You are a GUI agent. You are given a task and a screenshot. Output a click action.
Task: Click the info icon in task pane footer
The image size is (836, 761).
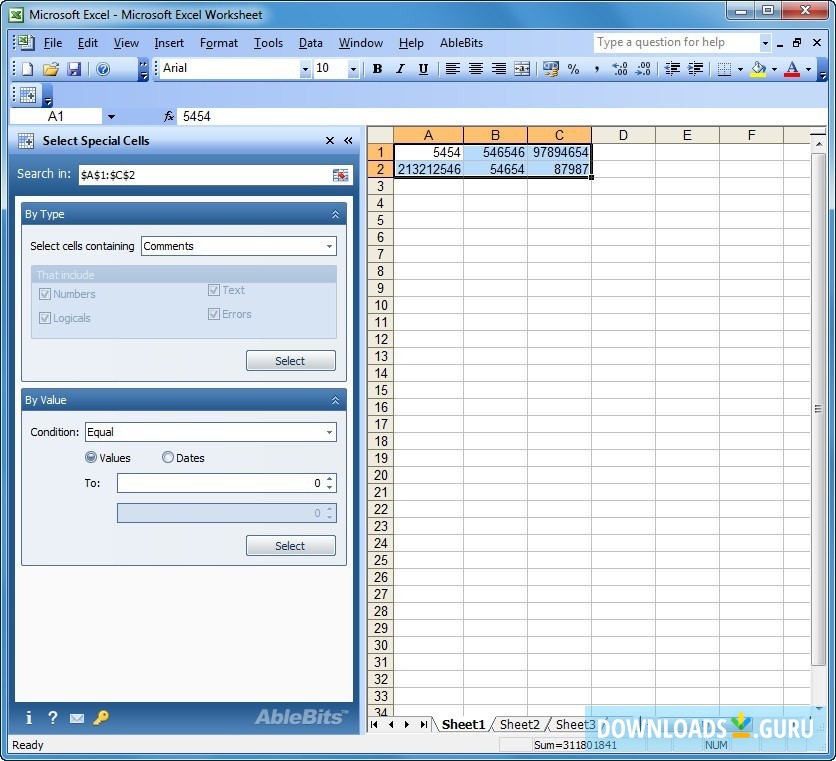point(27,718)
